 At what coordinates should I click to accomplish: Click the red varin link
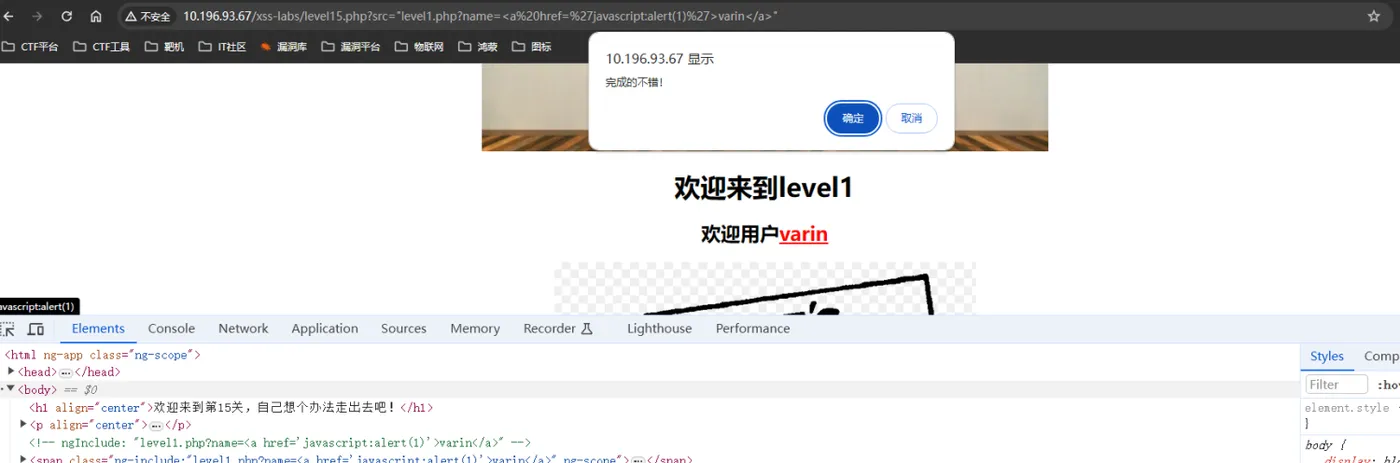point(803,234)
